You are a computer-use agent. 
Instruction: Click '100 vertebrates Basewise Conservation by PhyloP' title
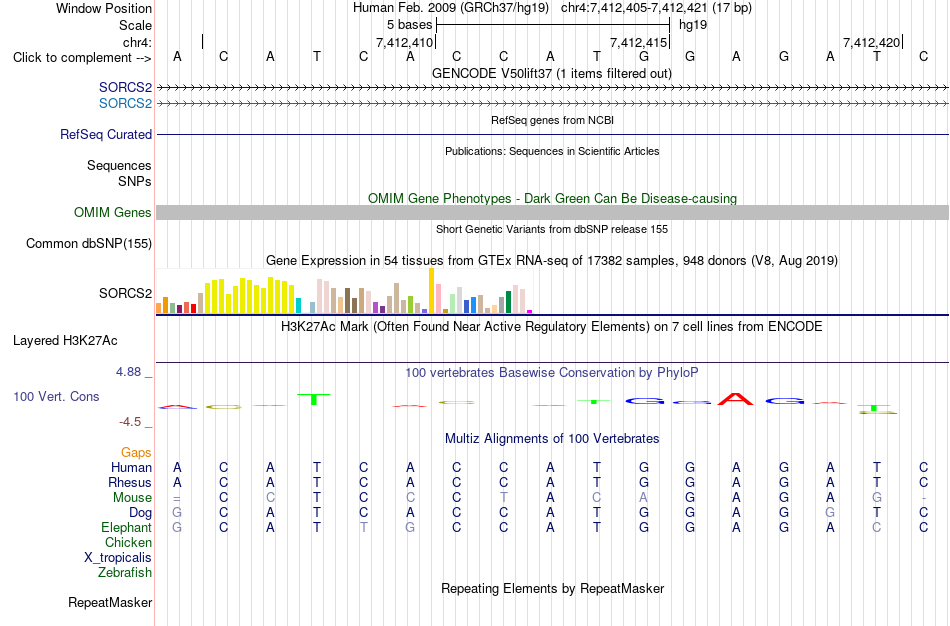(552, 373)
